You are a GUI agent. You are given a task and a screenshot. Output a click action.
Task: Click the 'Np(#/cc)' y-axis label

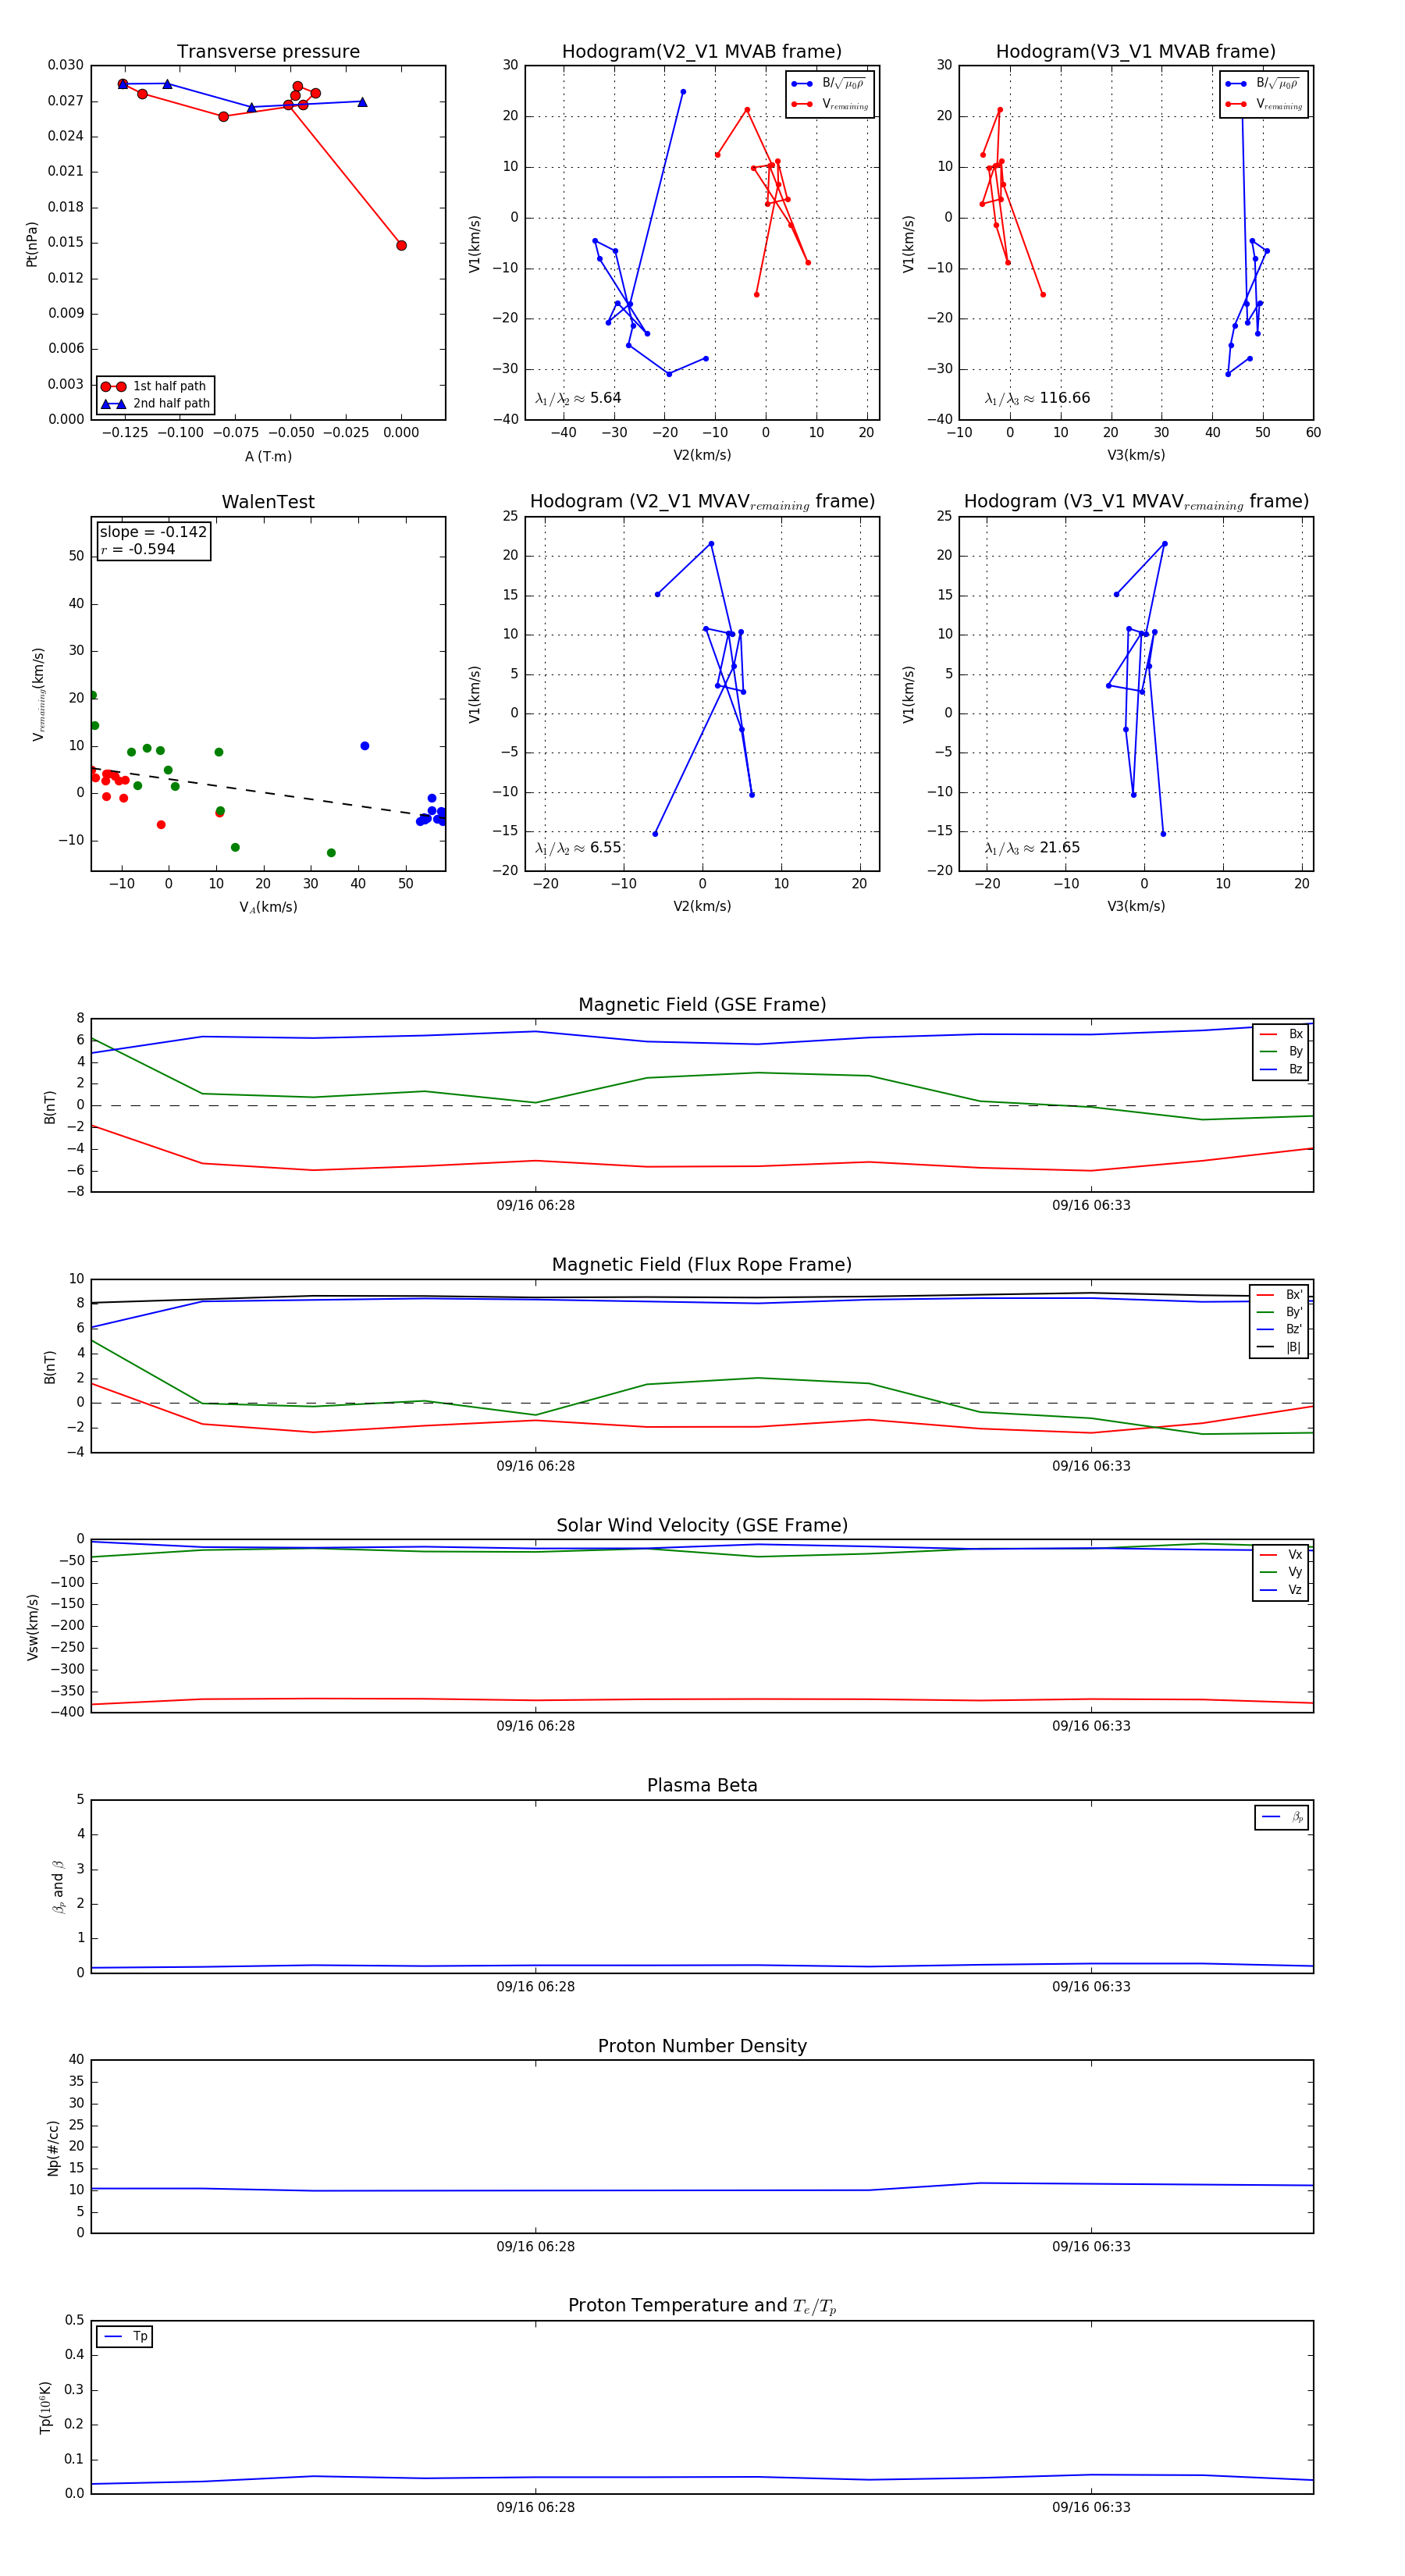pos(53,2149)
